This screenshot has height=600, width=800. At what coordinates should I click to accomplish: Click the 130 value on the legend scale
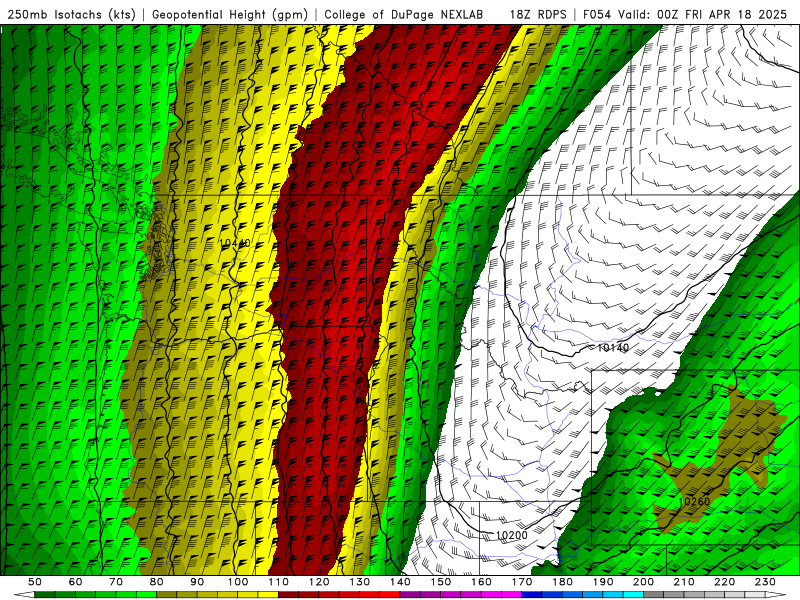(x=360, y=582)
